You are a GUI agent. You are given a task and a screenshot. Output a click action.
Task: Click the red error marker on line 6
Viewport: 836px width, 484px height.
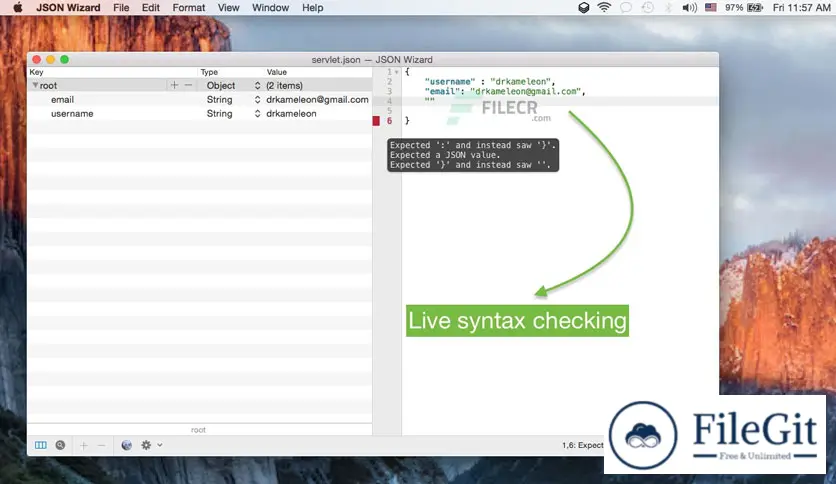pyautogui.click(x=376, y=121)
